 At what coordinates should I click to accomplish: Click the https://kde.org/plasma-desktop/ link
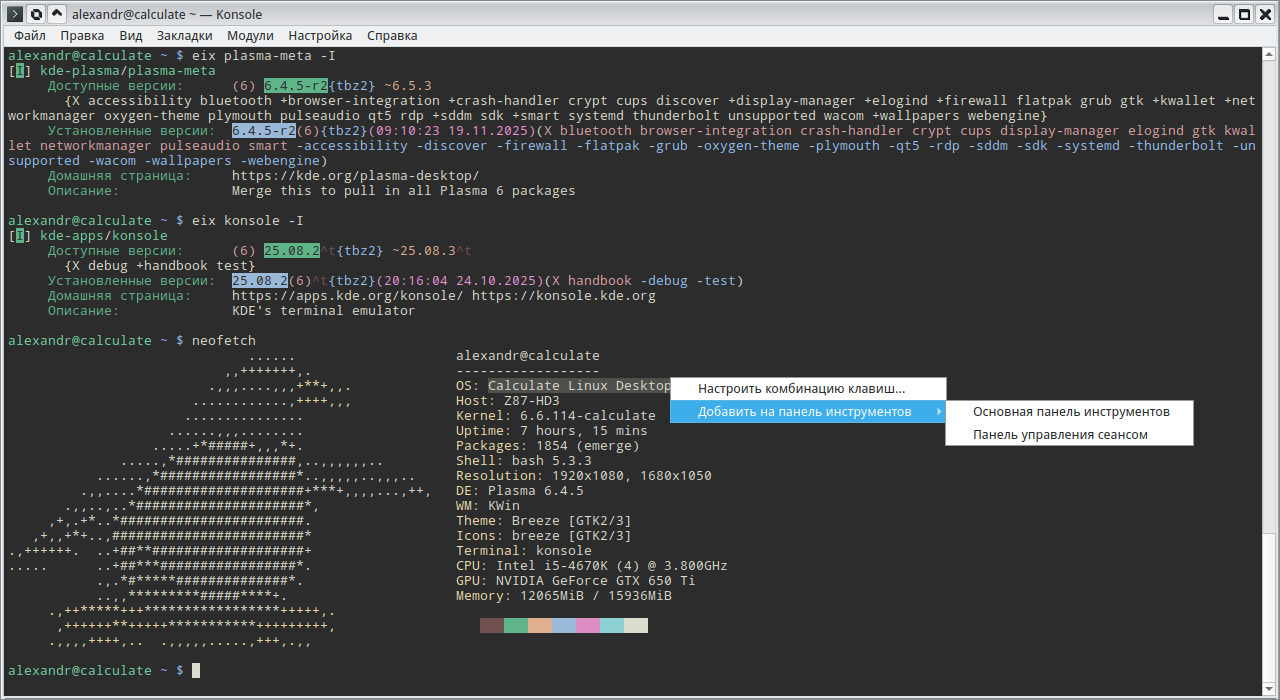355,176
